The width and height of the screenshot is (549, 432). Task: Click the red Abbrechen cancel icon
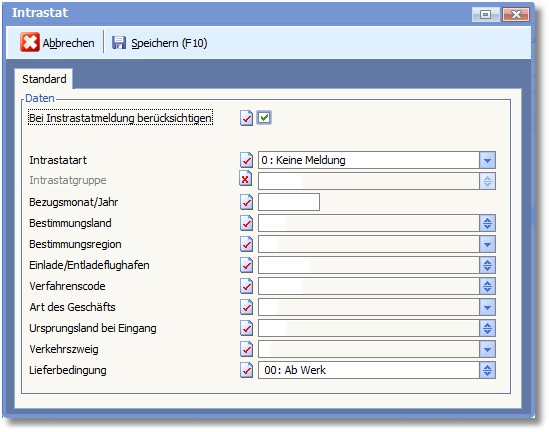30,42
